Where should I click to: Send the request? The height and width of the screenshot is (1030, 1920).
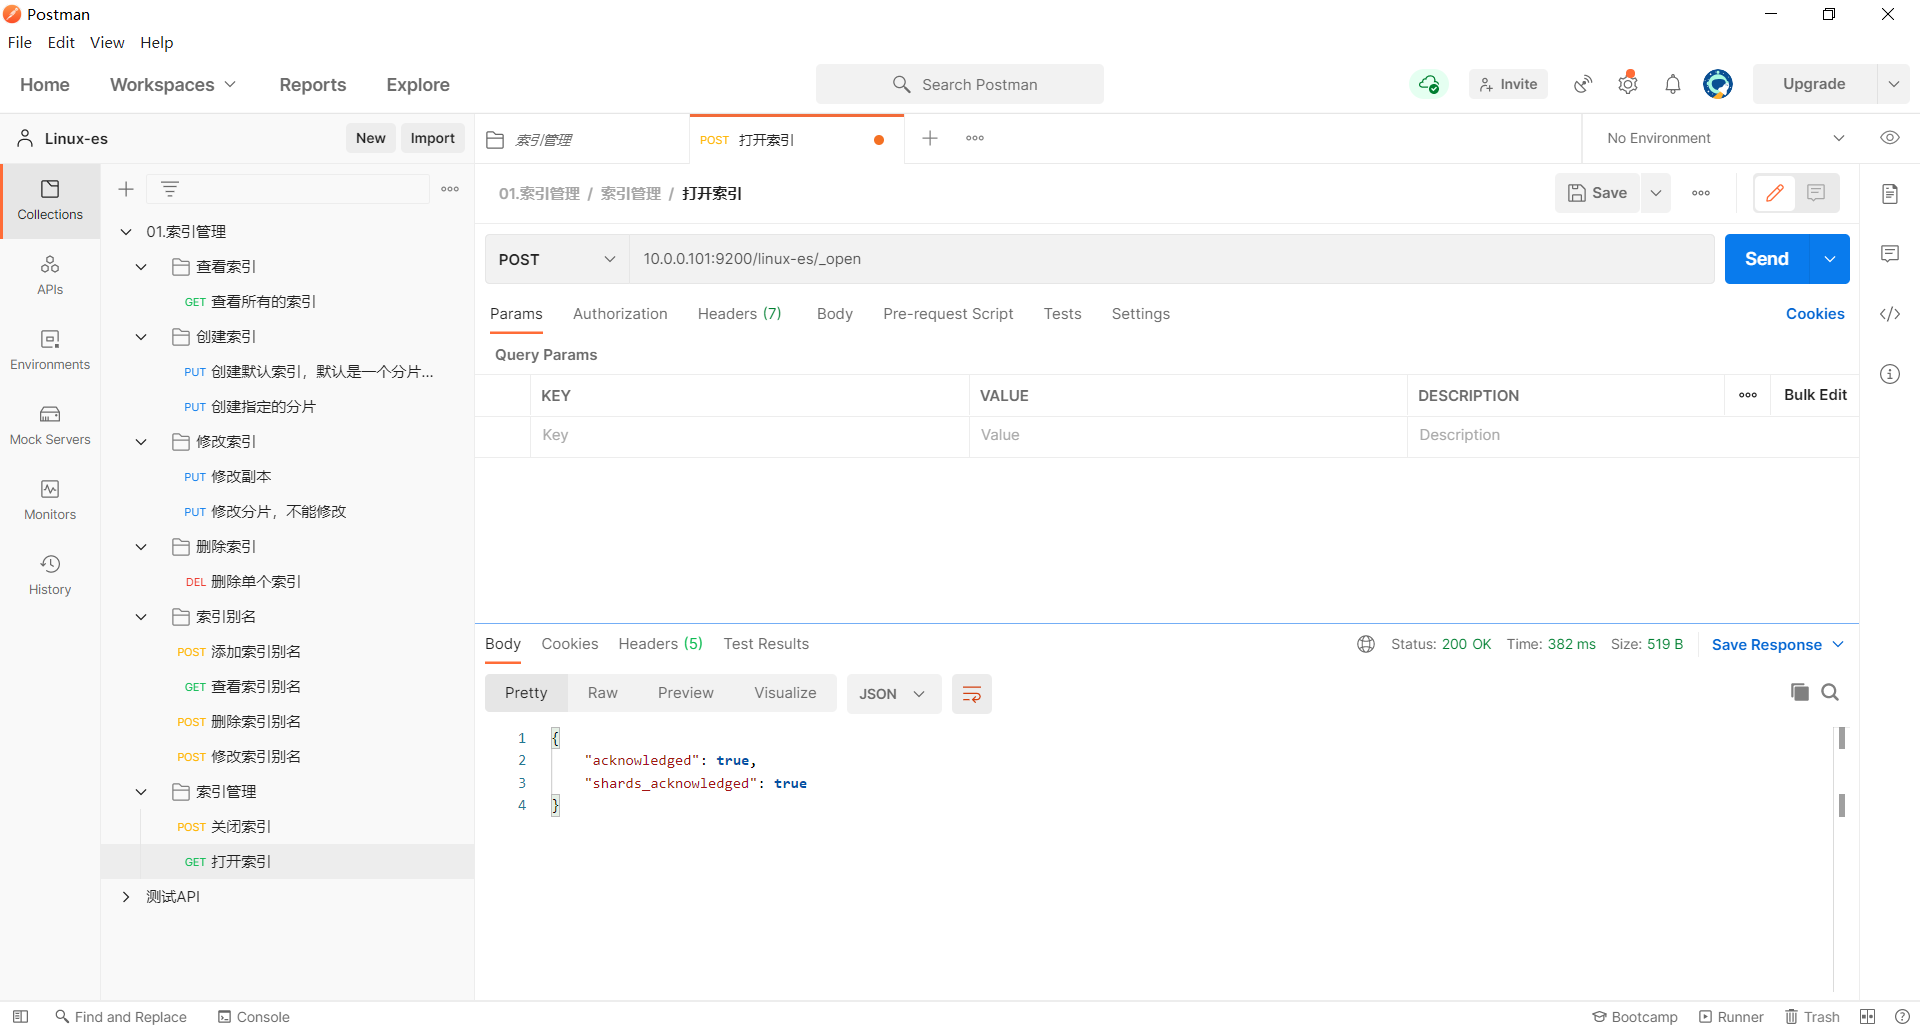click(x=1767, y=259)
